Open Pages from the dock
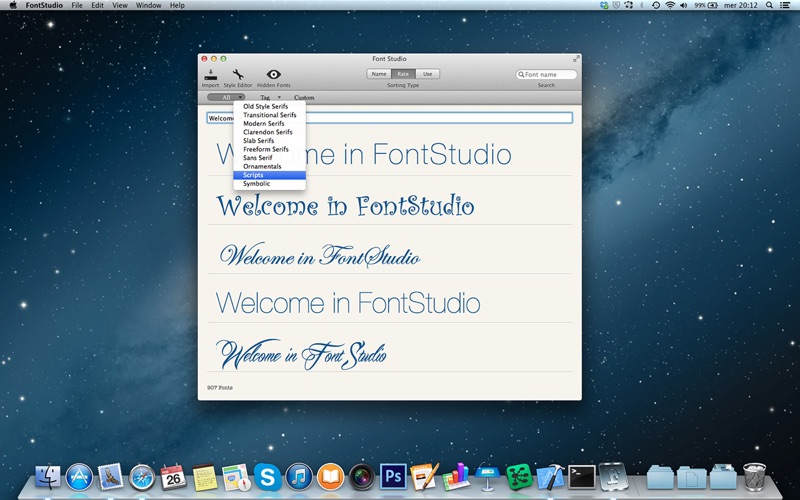The height and width of the screenshot is (500, 800). tap(424, 477)
